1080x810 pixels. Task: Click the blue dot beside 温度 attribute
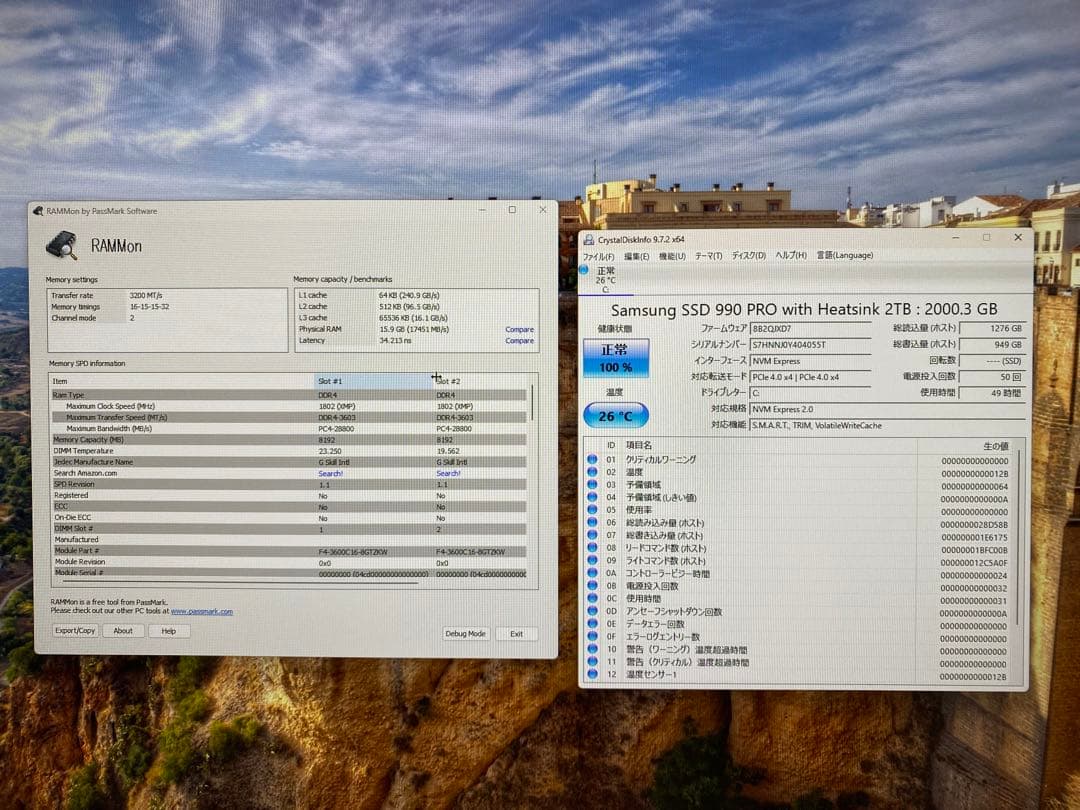[x=592, y=470]
